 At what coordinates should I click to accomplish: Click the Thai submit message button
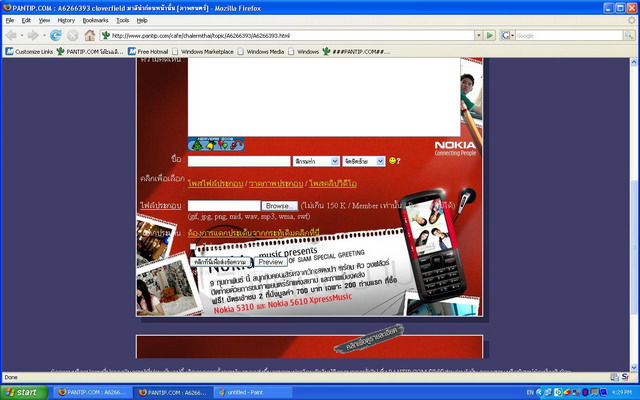[220, 262]
